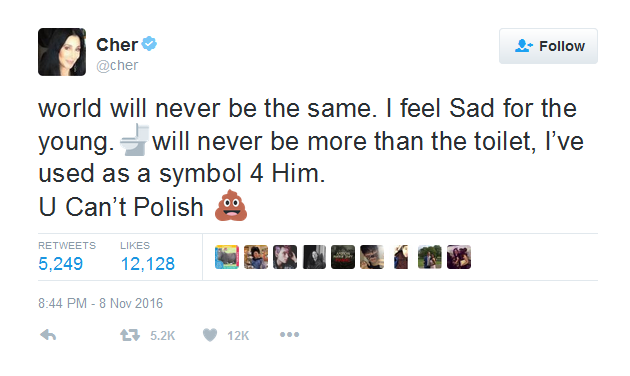
Task: View the 5,249 retweets list
Action: click(x=67, y=257)
